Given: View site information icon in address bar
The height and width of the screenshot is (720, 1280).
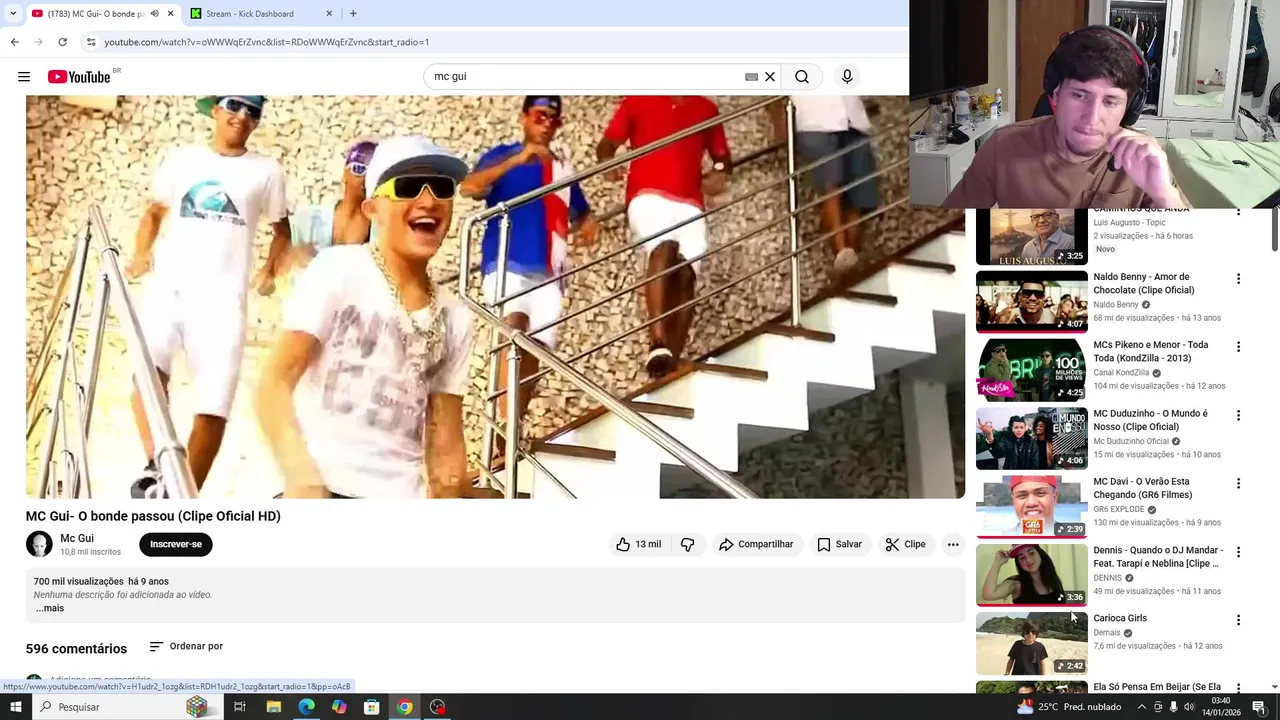Looking at the screenshot, I should pyautogui.click(x=91, y=42).
